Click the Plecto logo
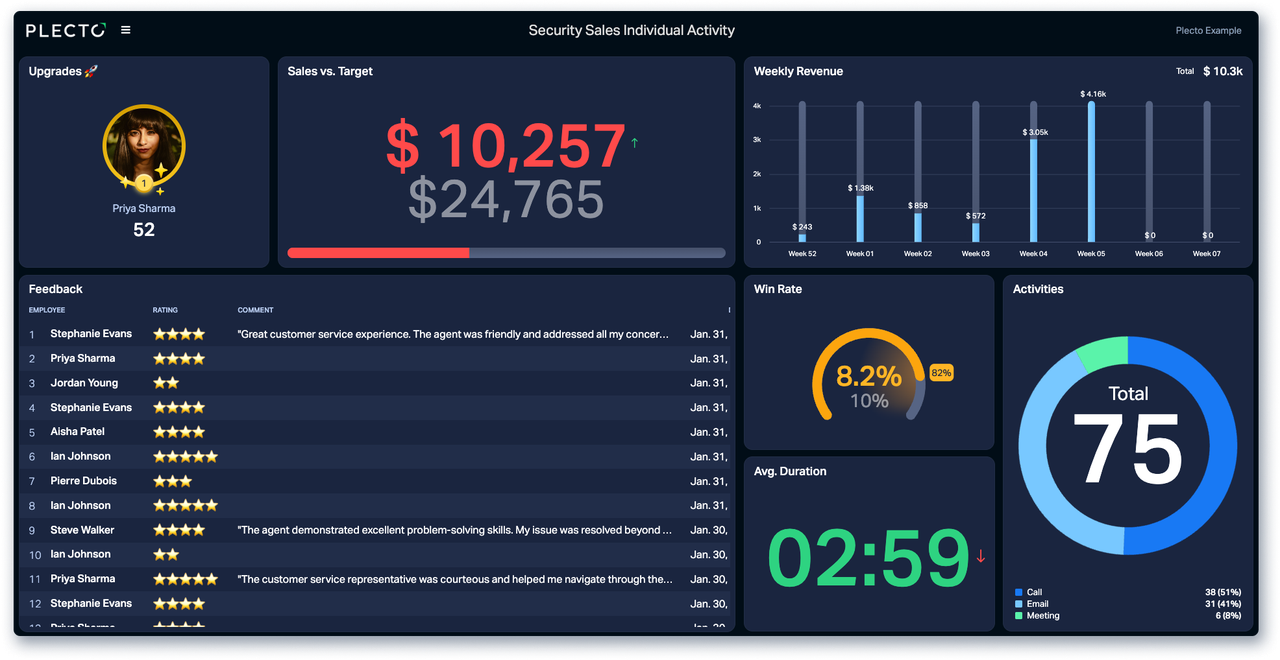 click(x=65, y=31)
